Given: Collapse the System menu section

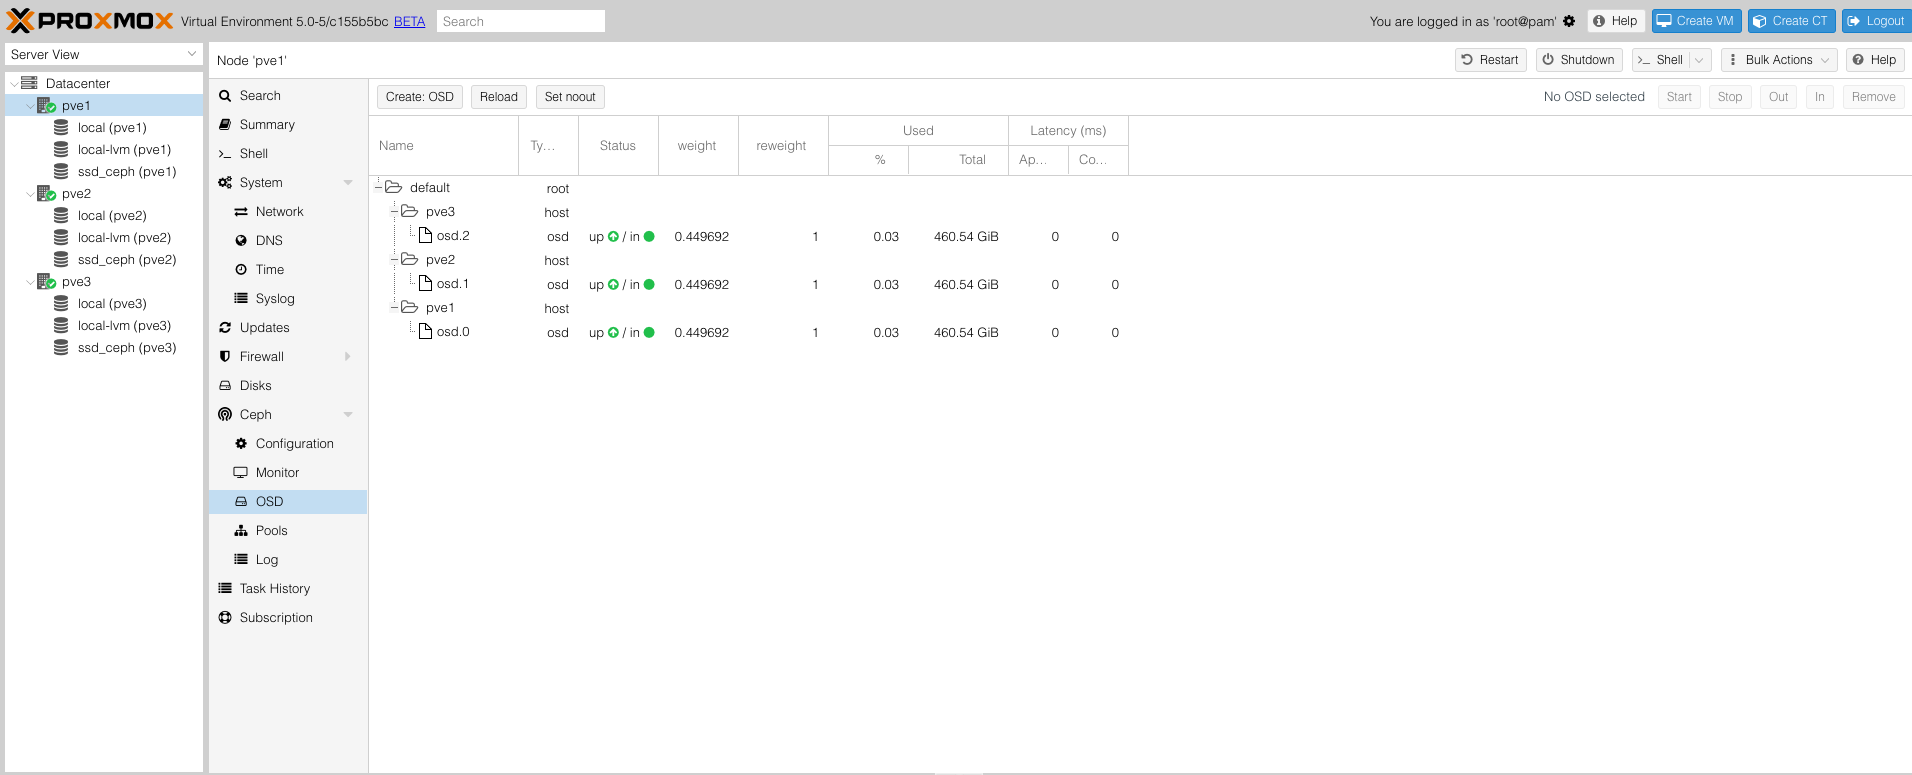Looking at the screenshot, I should click(x=348, y=183).
